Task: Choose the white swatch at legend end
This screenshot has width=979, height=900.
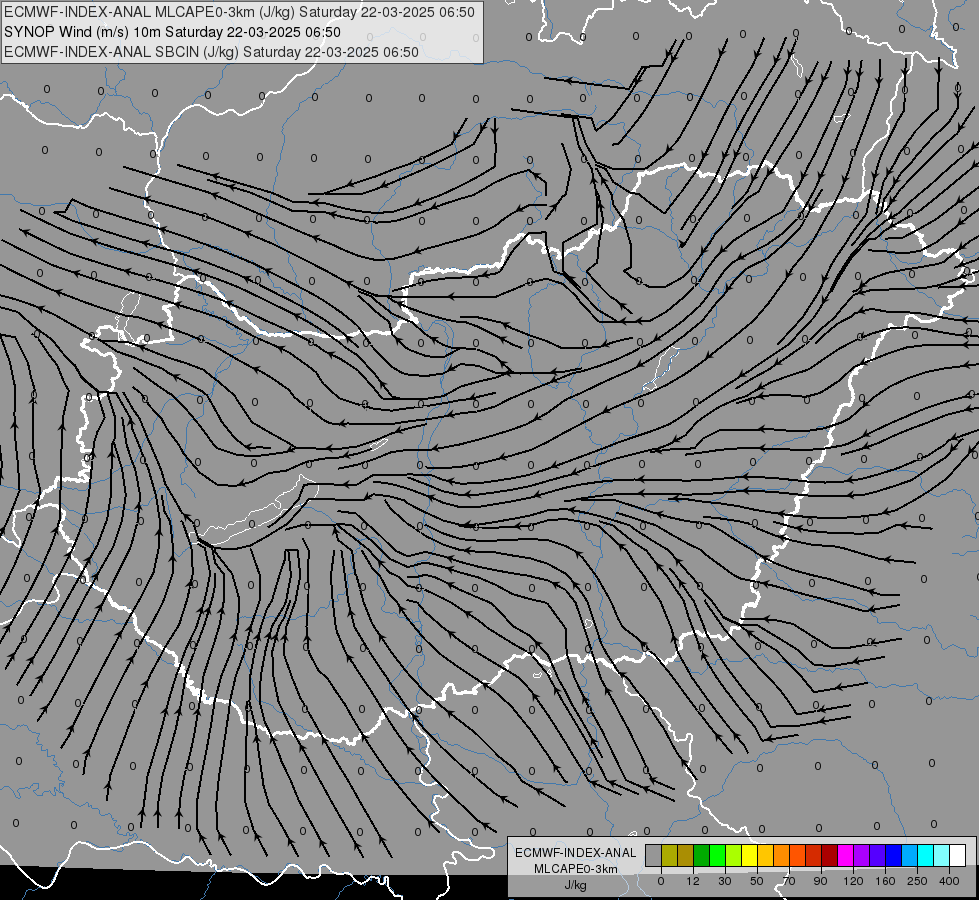Action: pyautogui.click(x=957, y=855)
